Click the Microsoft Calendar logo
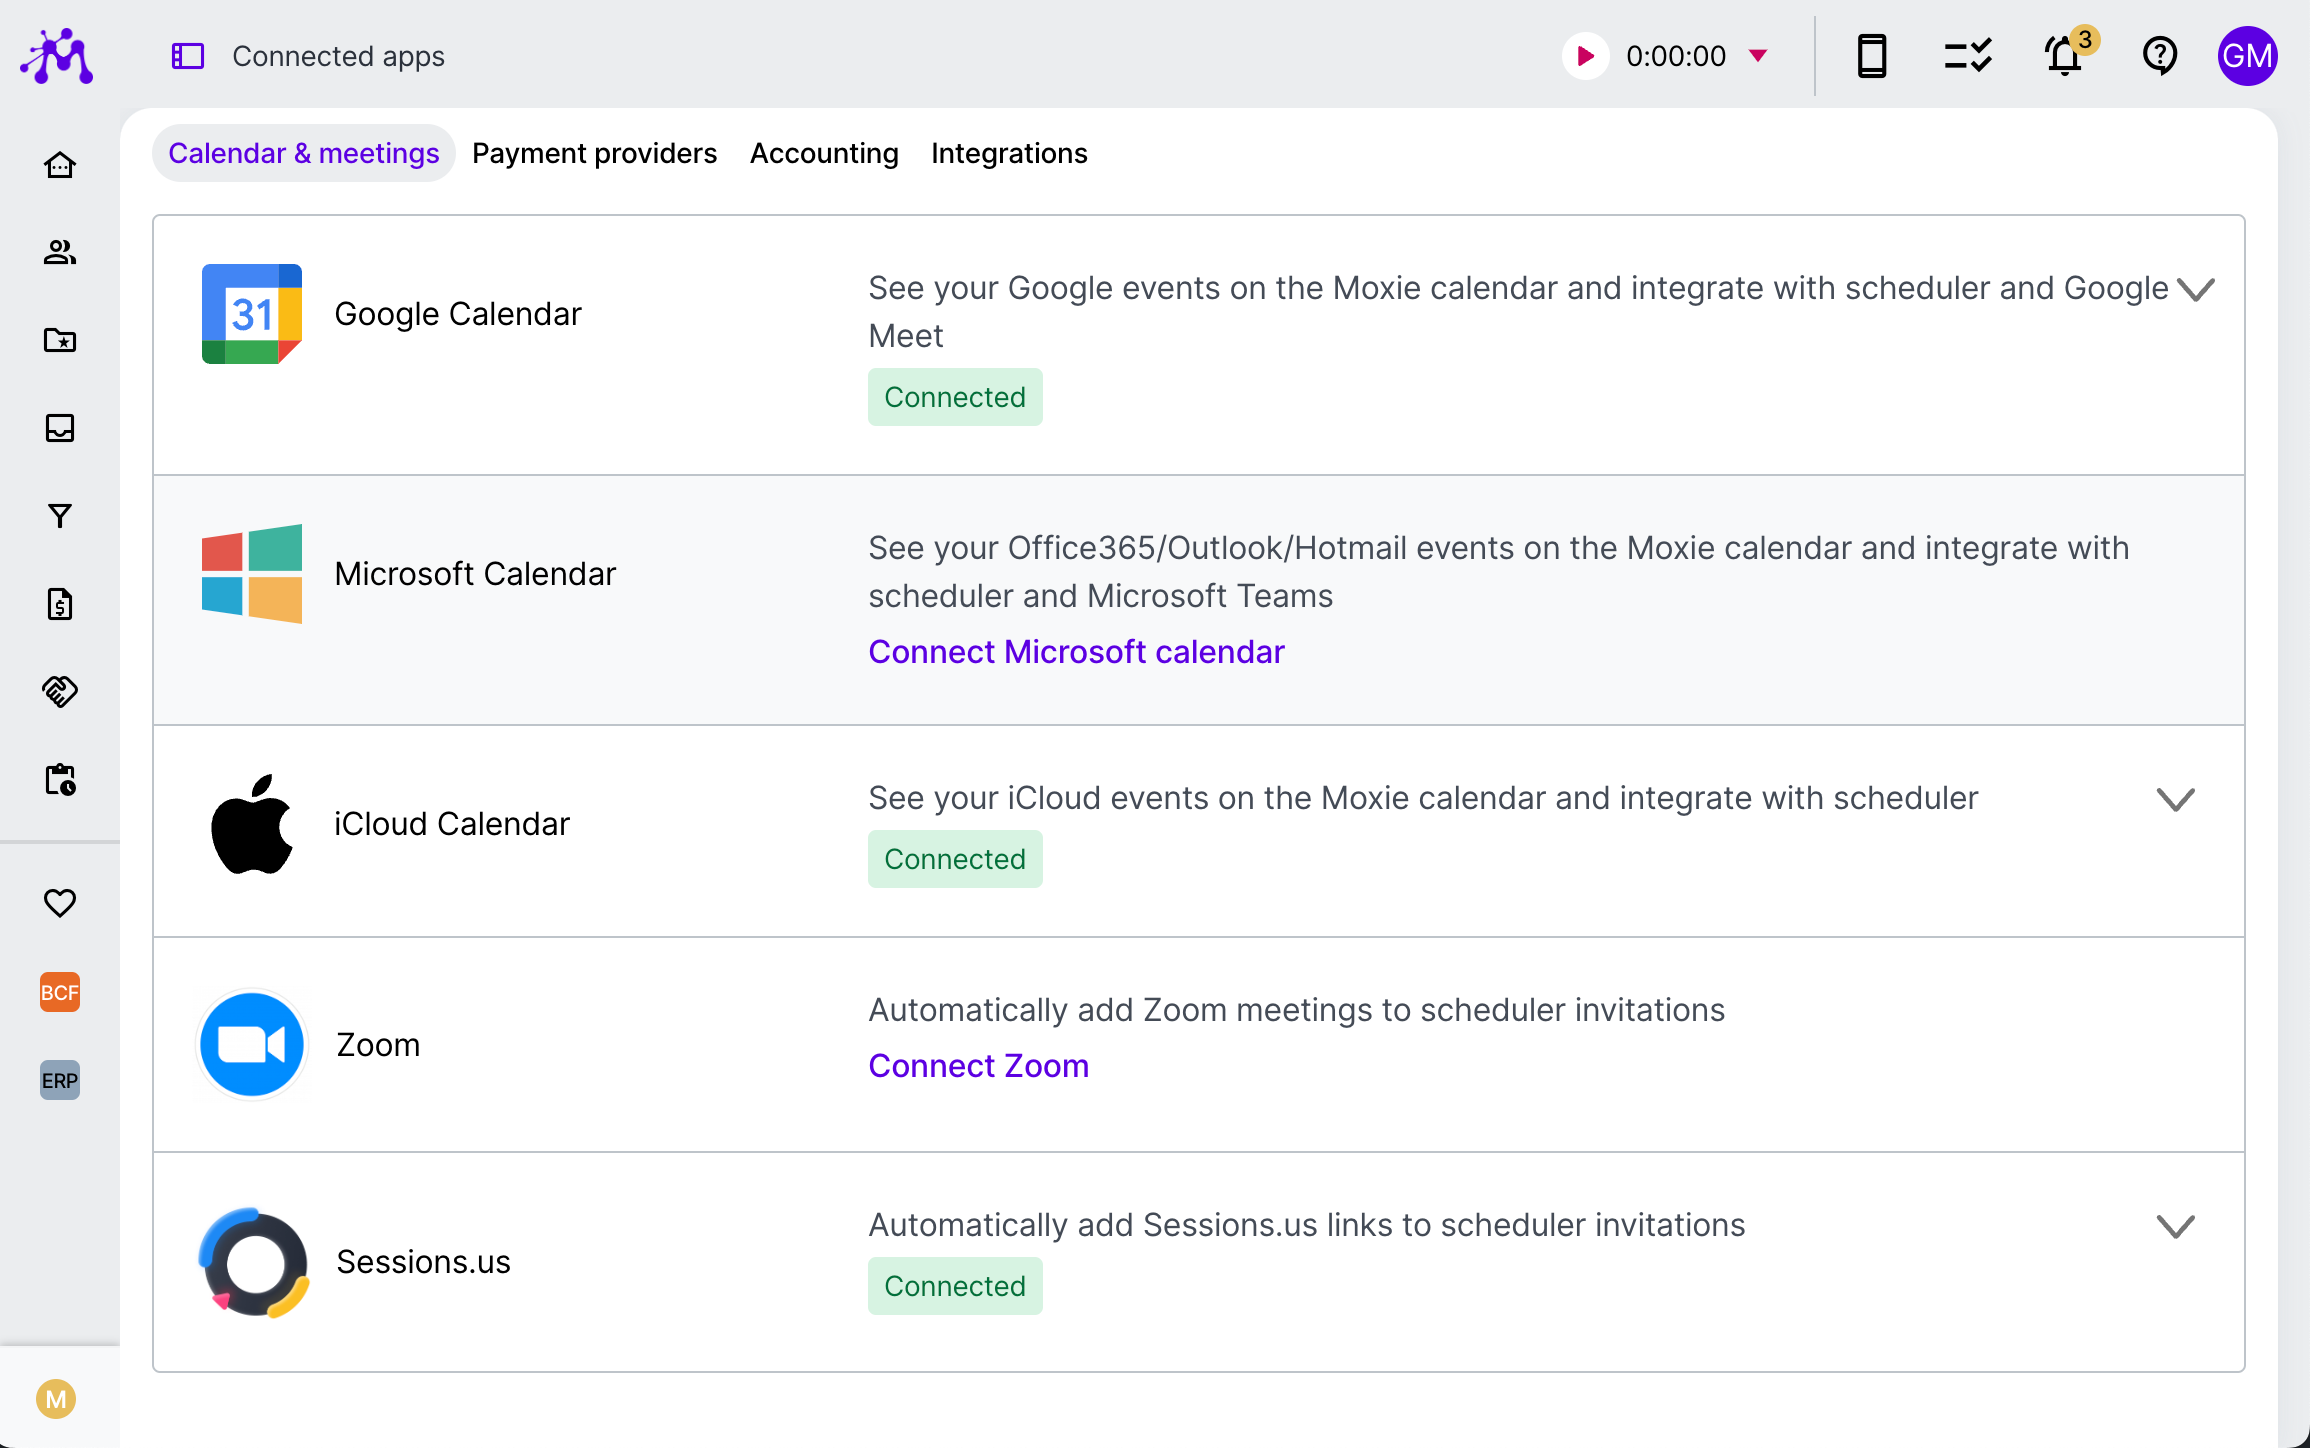This screenshot has height=1448, width=2310. [252, 574]
